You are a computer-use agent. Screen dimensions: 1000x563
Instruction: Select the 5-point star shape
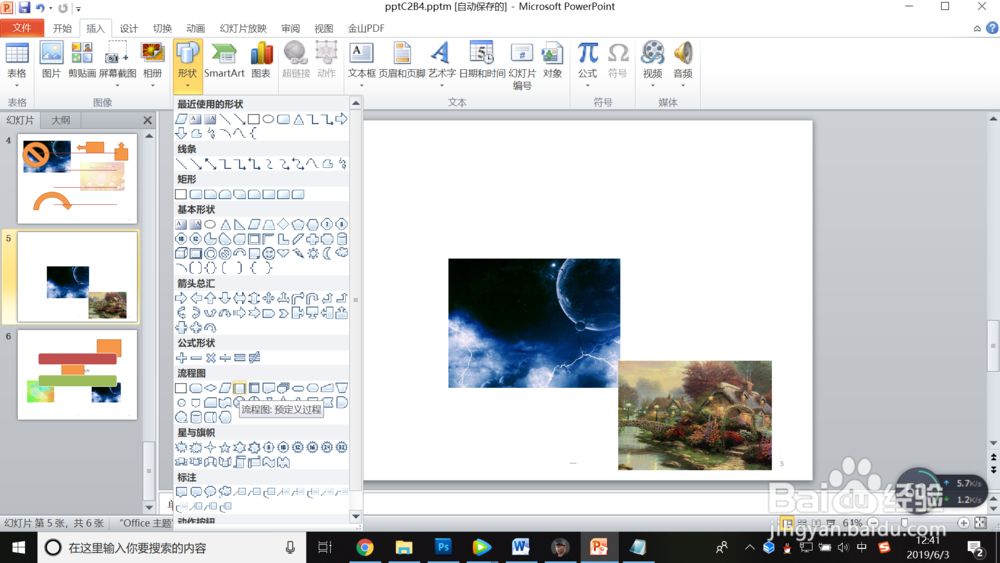coord(224,448)
